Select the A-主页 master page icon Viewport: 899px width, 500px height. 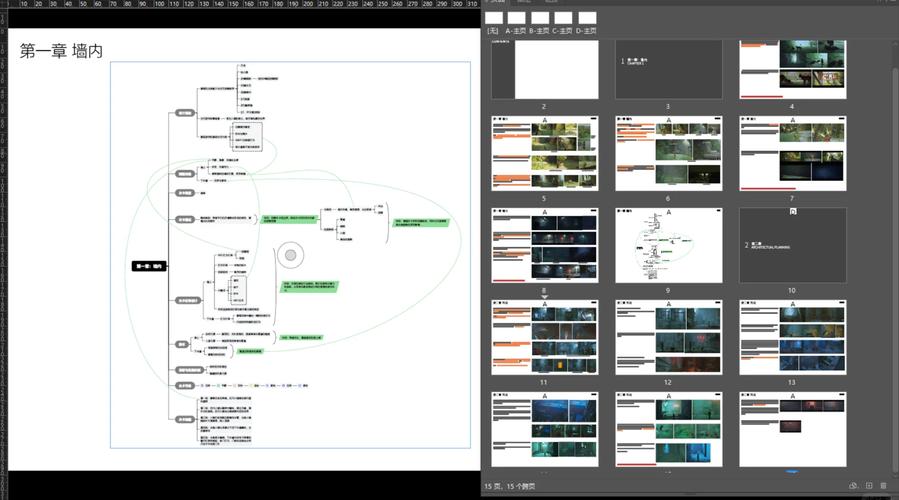pos(517,18)
